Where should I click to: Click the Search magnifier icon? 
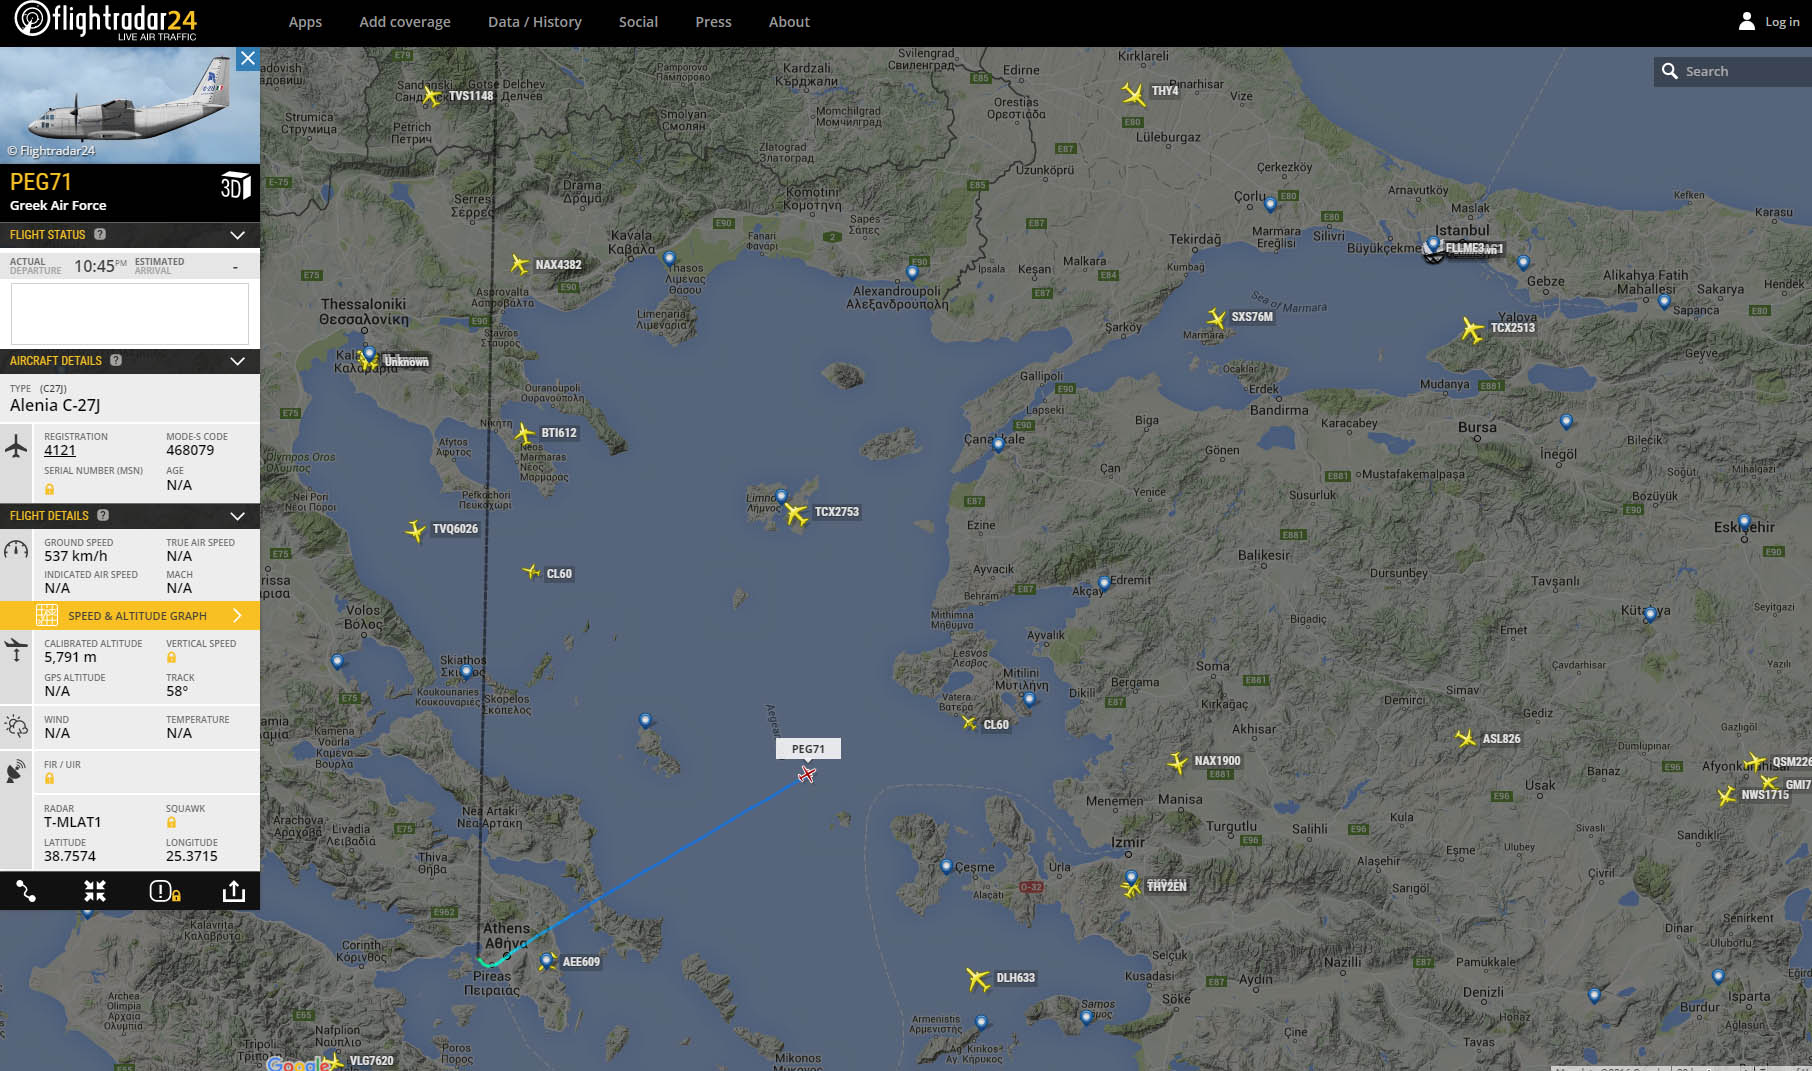1669,71
